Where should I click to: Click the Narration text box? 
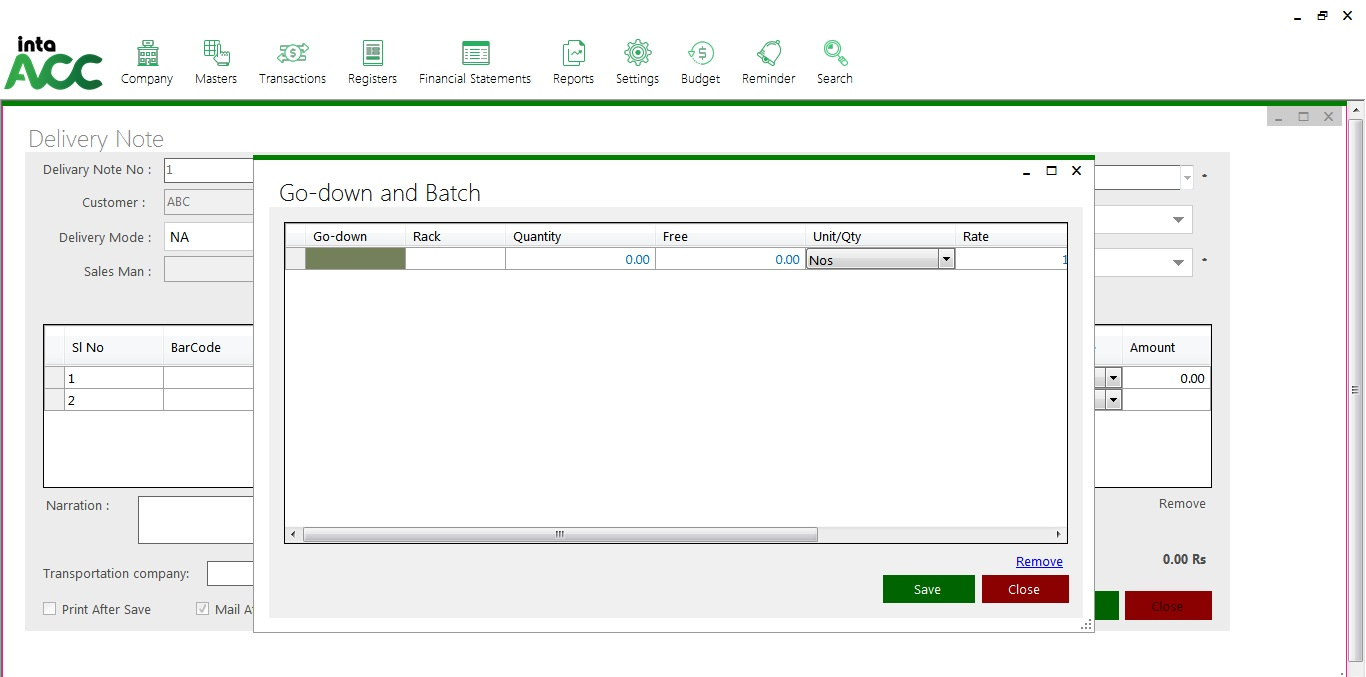click(196, 519)
